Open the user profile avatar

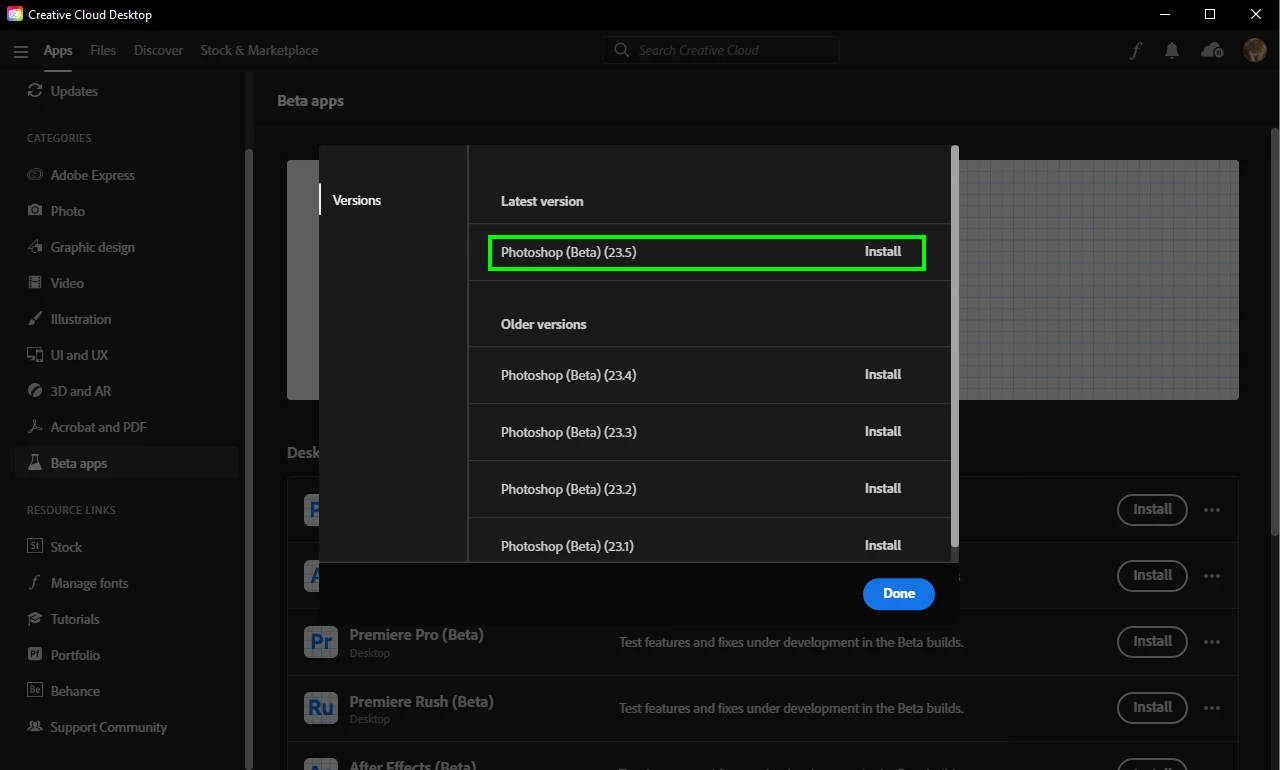pyautogui.click(x=1254, y=50)
